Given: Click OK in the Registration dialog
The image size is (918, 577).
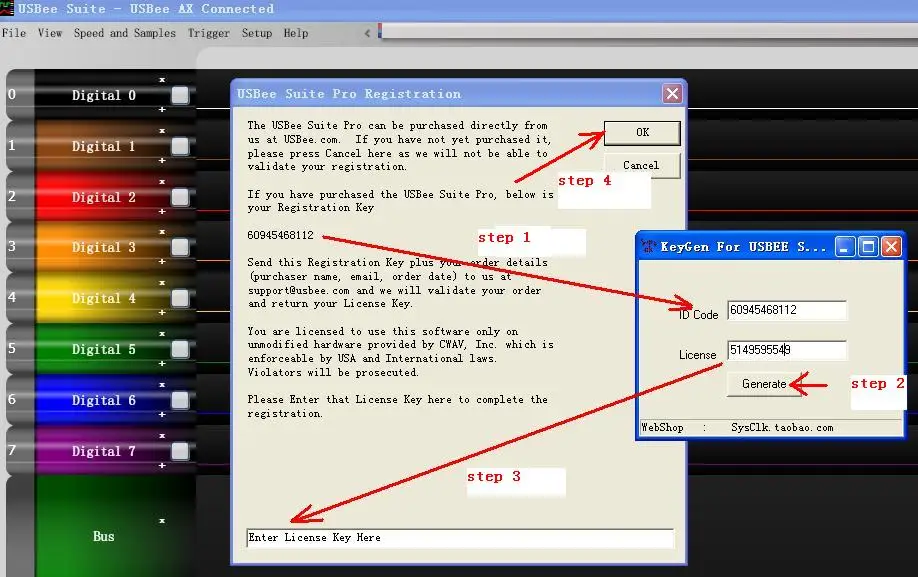Looking at the screenshot, I should [x=642, y=133].
